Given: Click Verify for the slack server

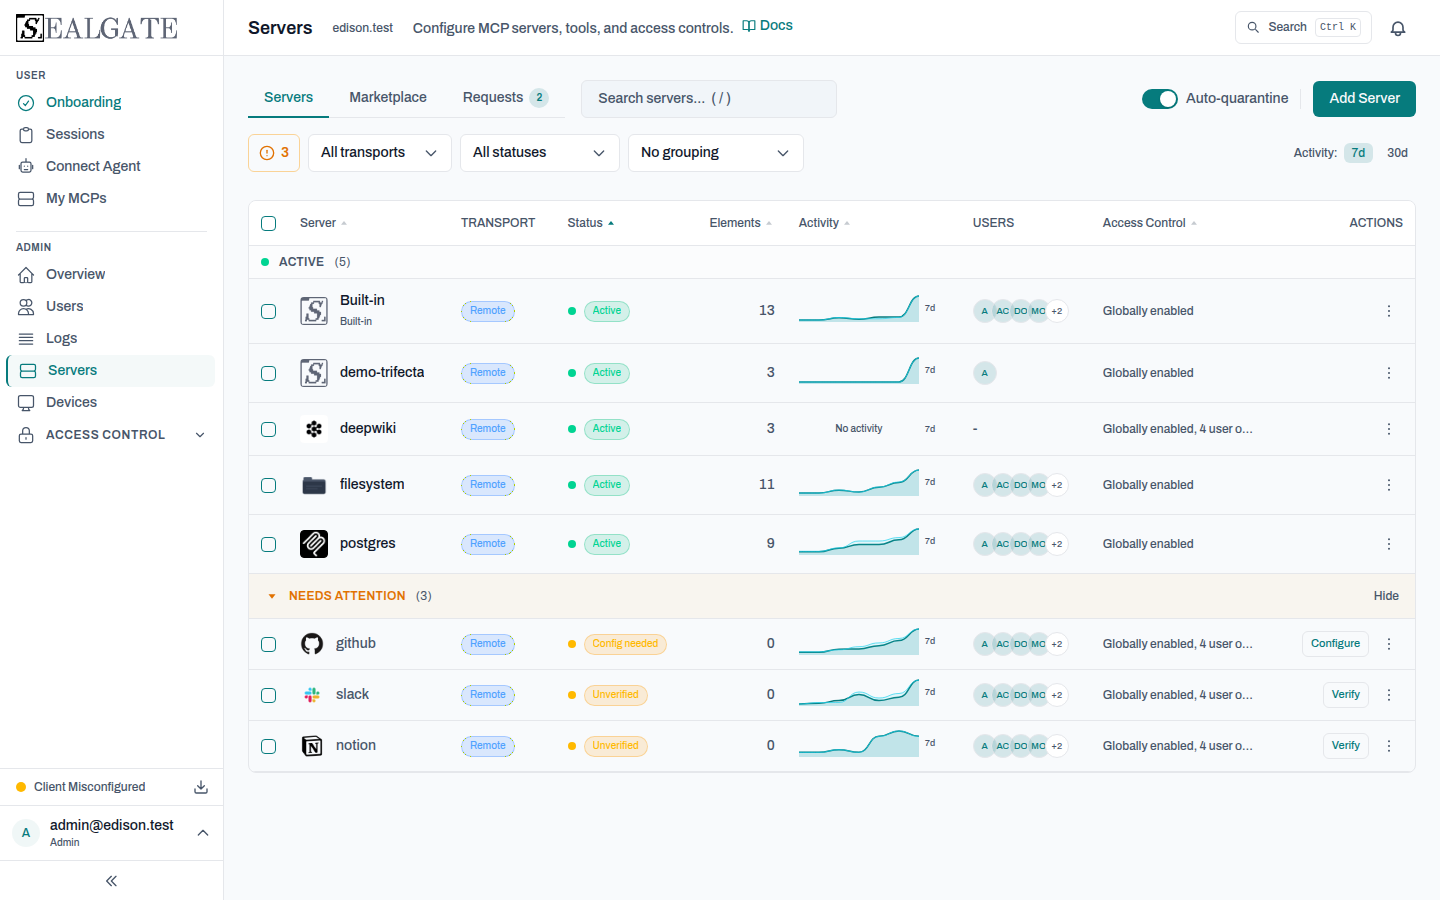Looking at the screenshot, I should click(1346, 695).
